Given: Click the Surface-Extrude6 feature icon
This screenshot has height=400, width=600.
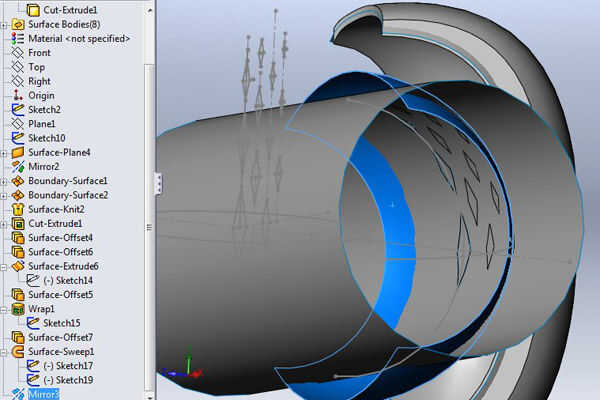Looking at the screenshot, I should tap(18, 266).
